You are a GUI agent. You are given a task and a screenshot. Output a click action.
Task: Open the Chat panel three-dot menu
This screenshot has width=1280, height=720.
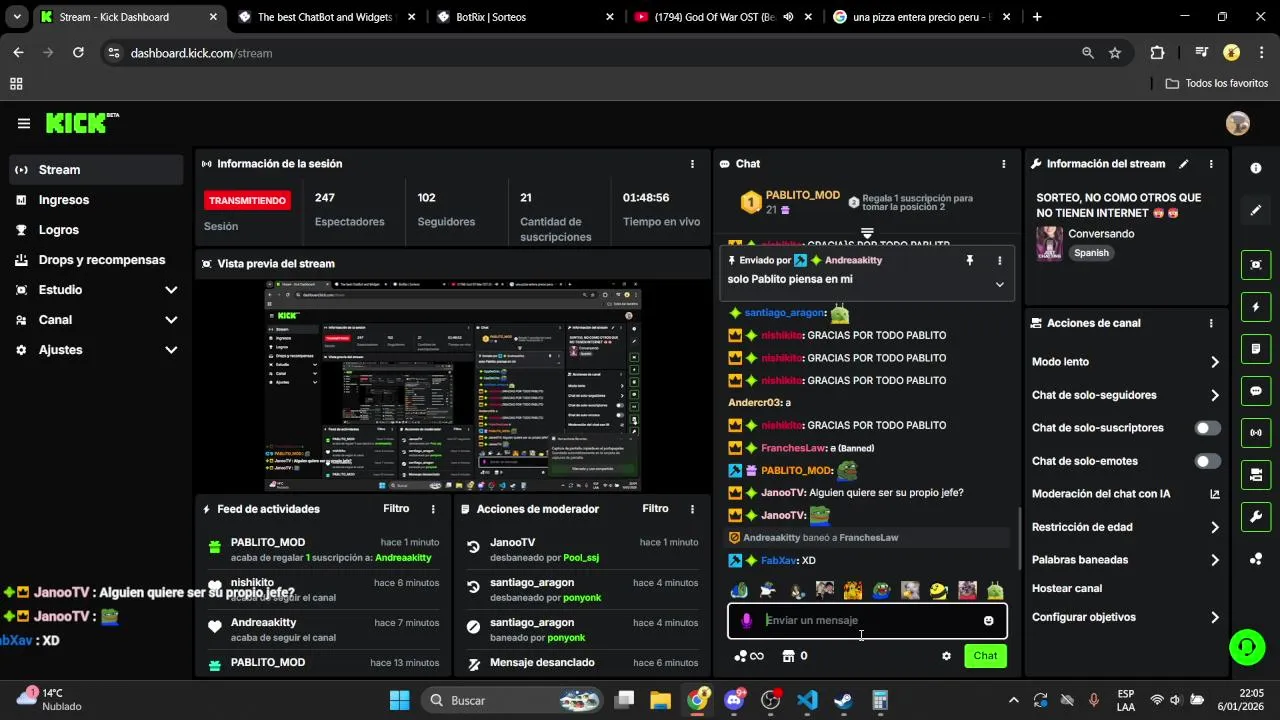[1004, 164]
